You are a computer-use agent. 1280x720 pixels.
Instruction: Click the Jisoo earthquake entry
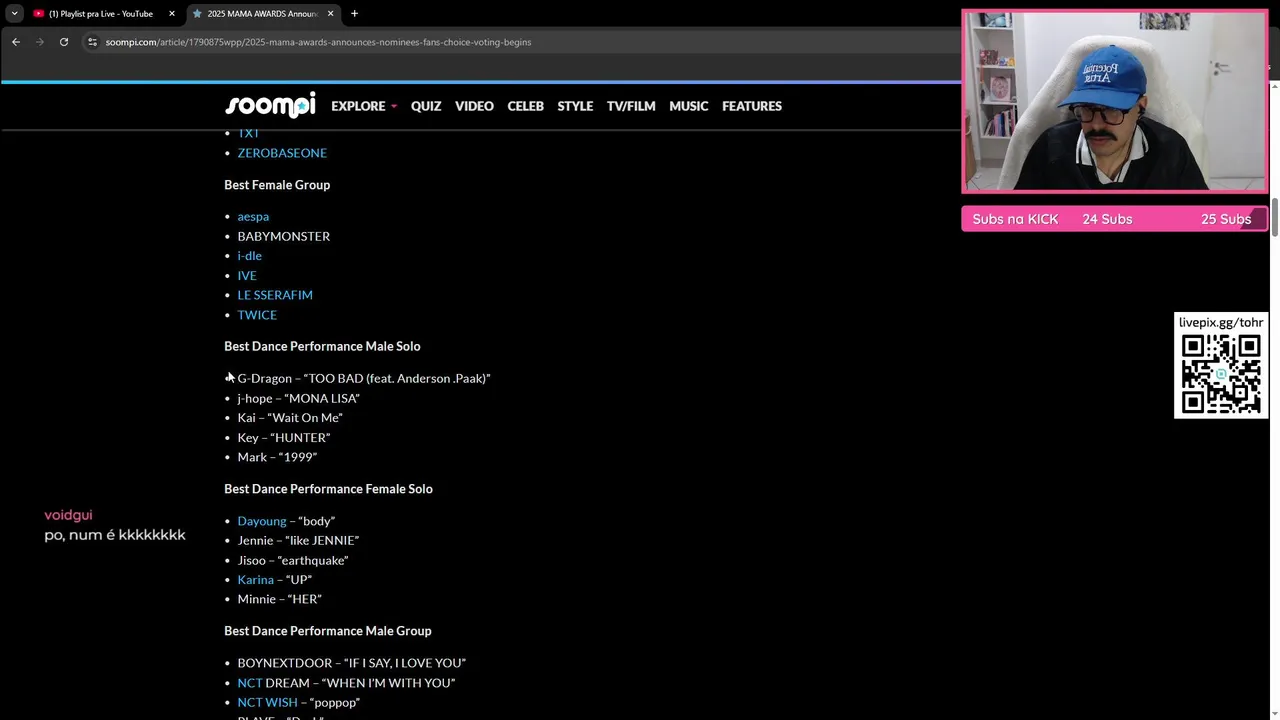pyautogui.click(x=293, y=560)
